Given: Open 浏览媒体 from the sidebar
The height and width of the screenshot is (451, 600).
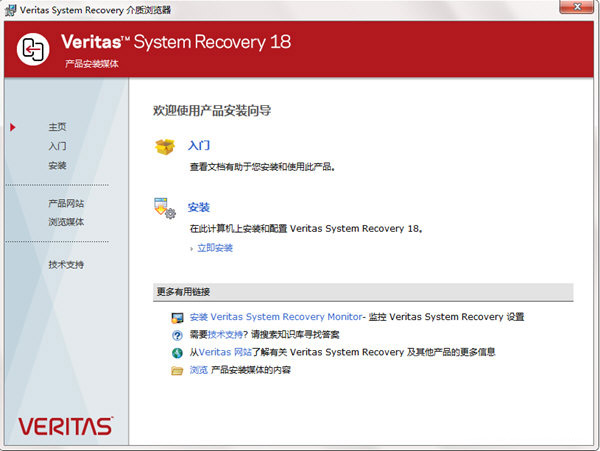Looking at the screenshot, I should coord(66,222).
